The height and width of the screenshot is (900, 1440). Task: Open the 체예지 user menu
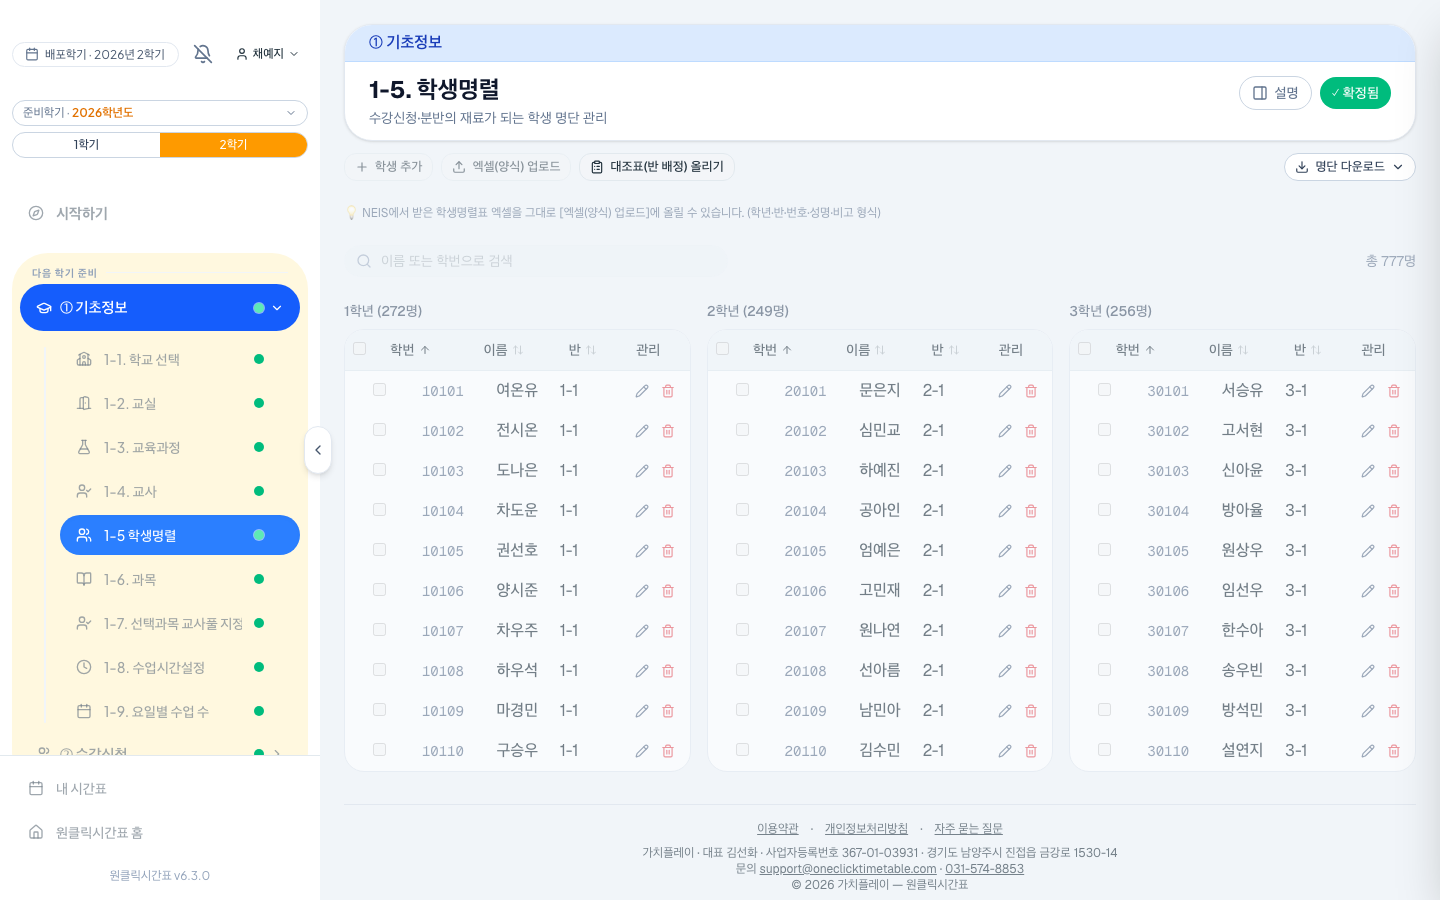point(267,54)
